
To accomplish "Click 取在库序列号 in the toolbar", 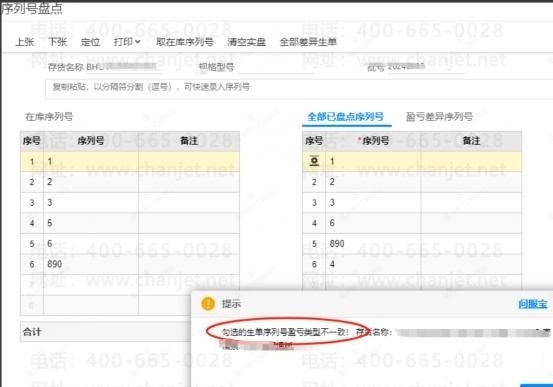I will coord(185,42).
